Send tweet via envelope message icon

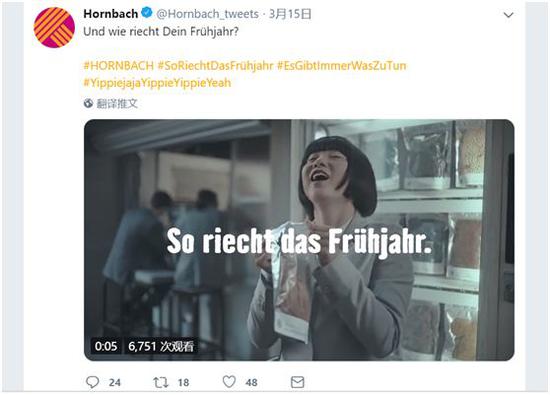(x=297, y=382)
